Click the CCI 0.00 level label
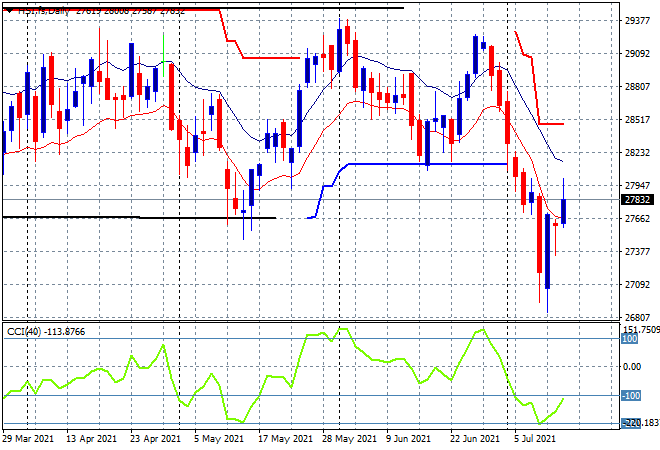The image size is (660, 450). [x=632, y=367]
